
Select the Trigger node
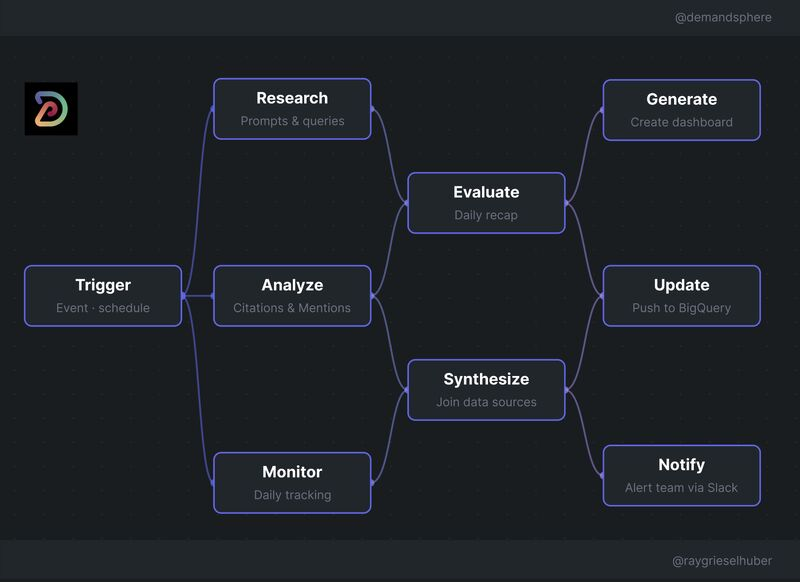(103, 295)
